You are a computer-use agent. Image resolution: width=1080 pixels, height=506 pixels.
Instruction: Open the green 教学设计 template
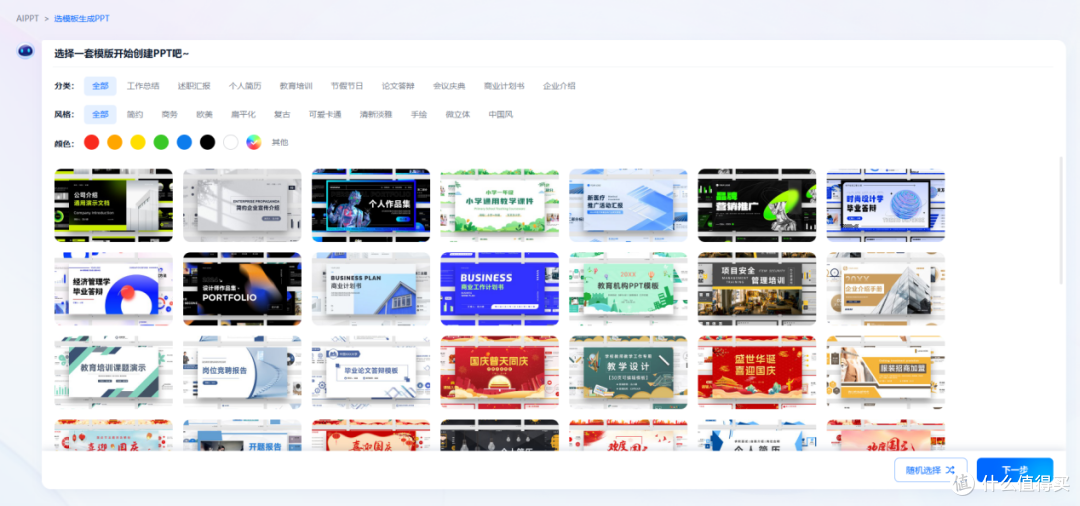point(628,372)
